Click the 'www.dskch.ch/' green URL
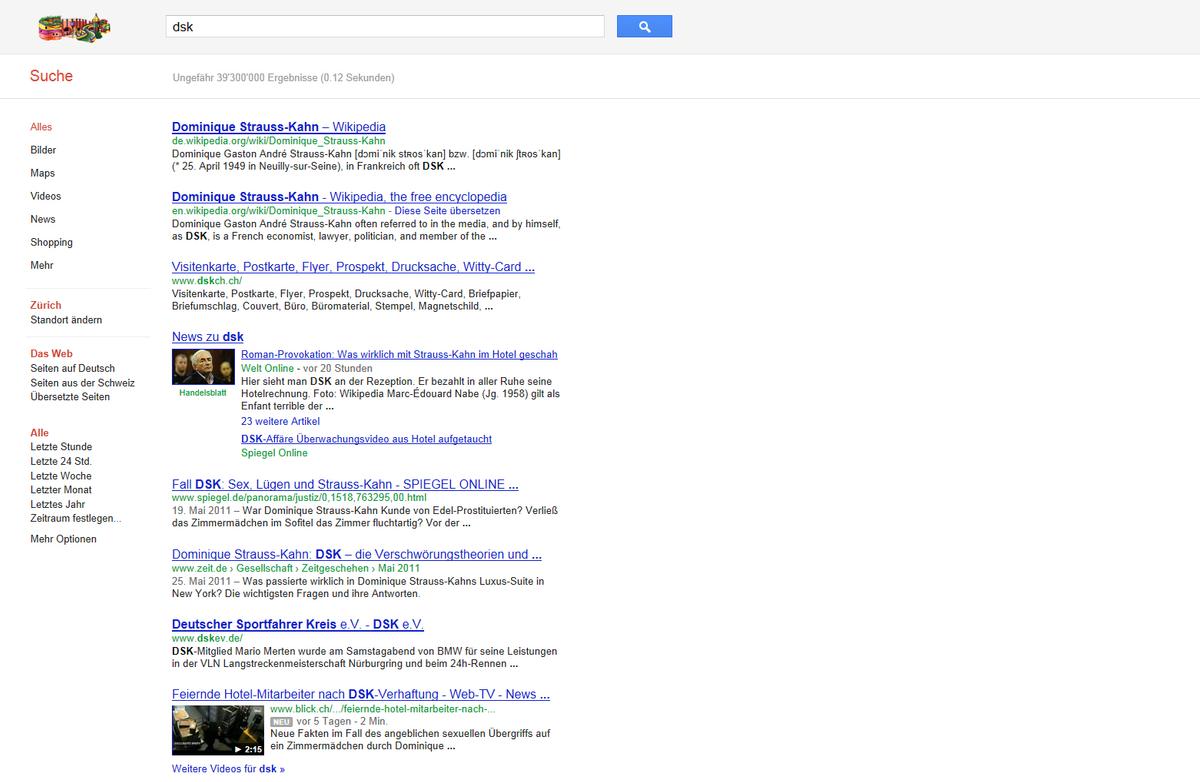The width and height of the screenshot is (1200, 782). 207,281
